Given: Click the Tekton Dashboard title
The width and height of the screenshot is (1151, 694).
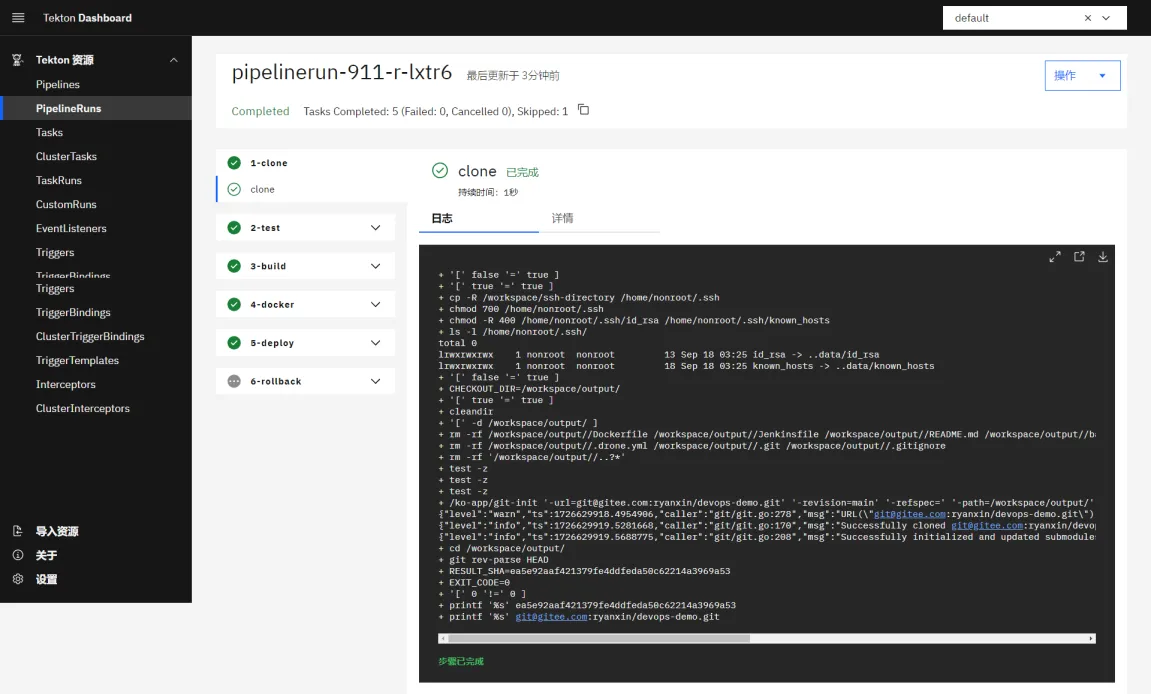Looking at the screenshot, I should pos(87,18).
